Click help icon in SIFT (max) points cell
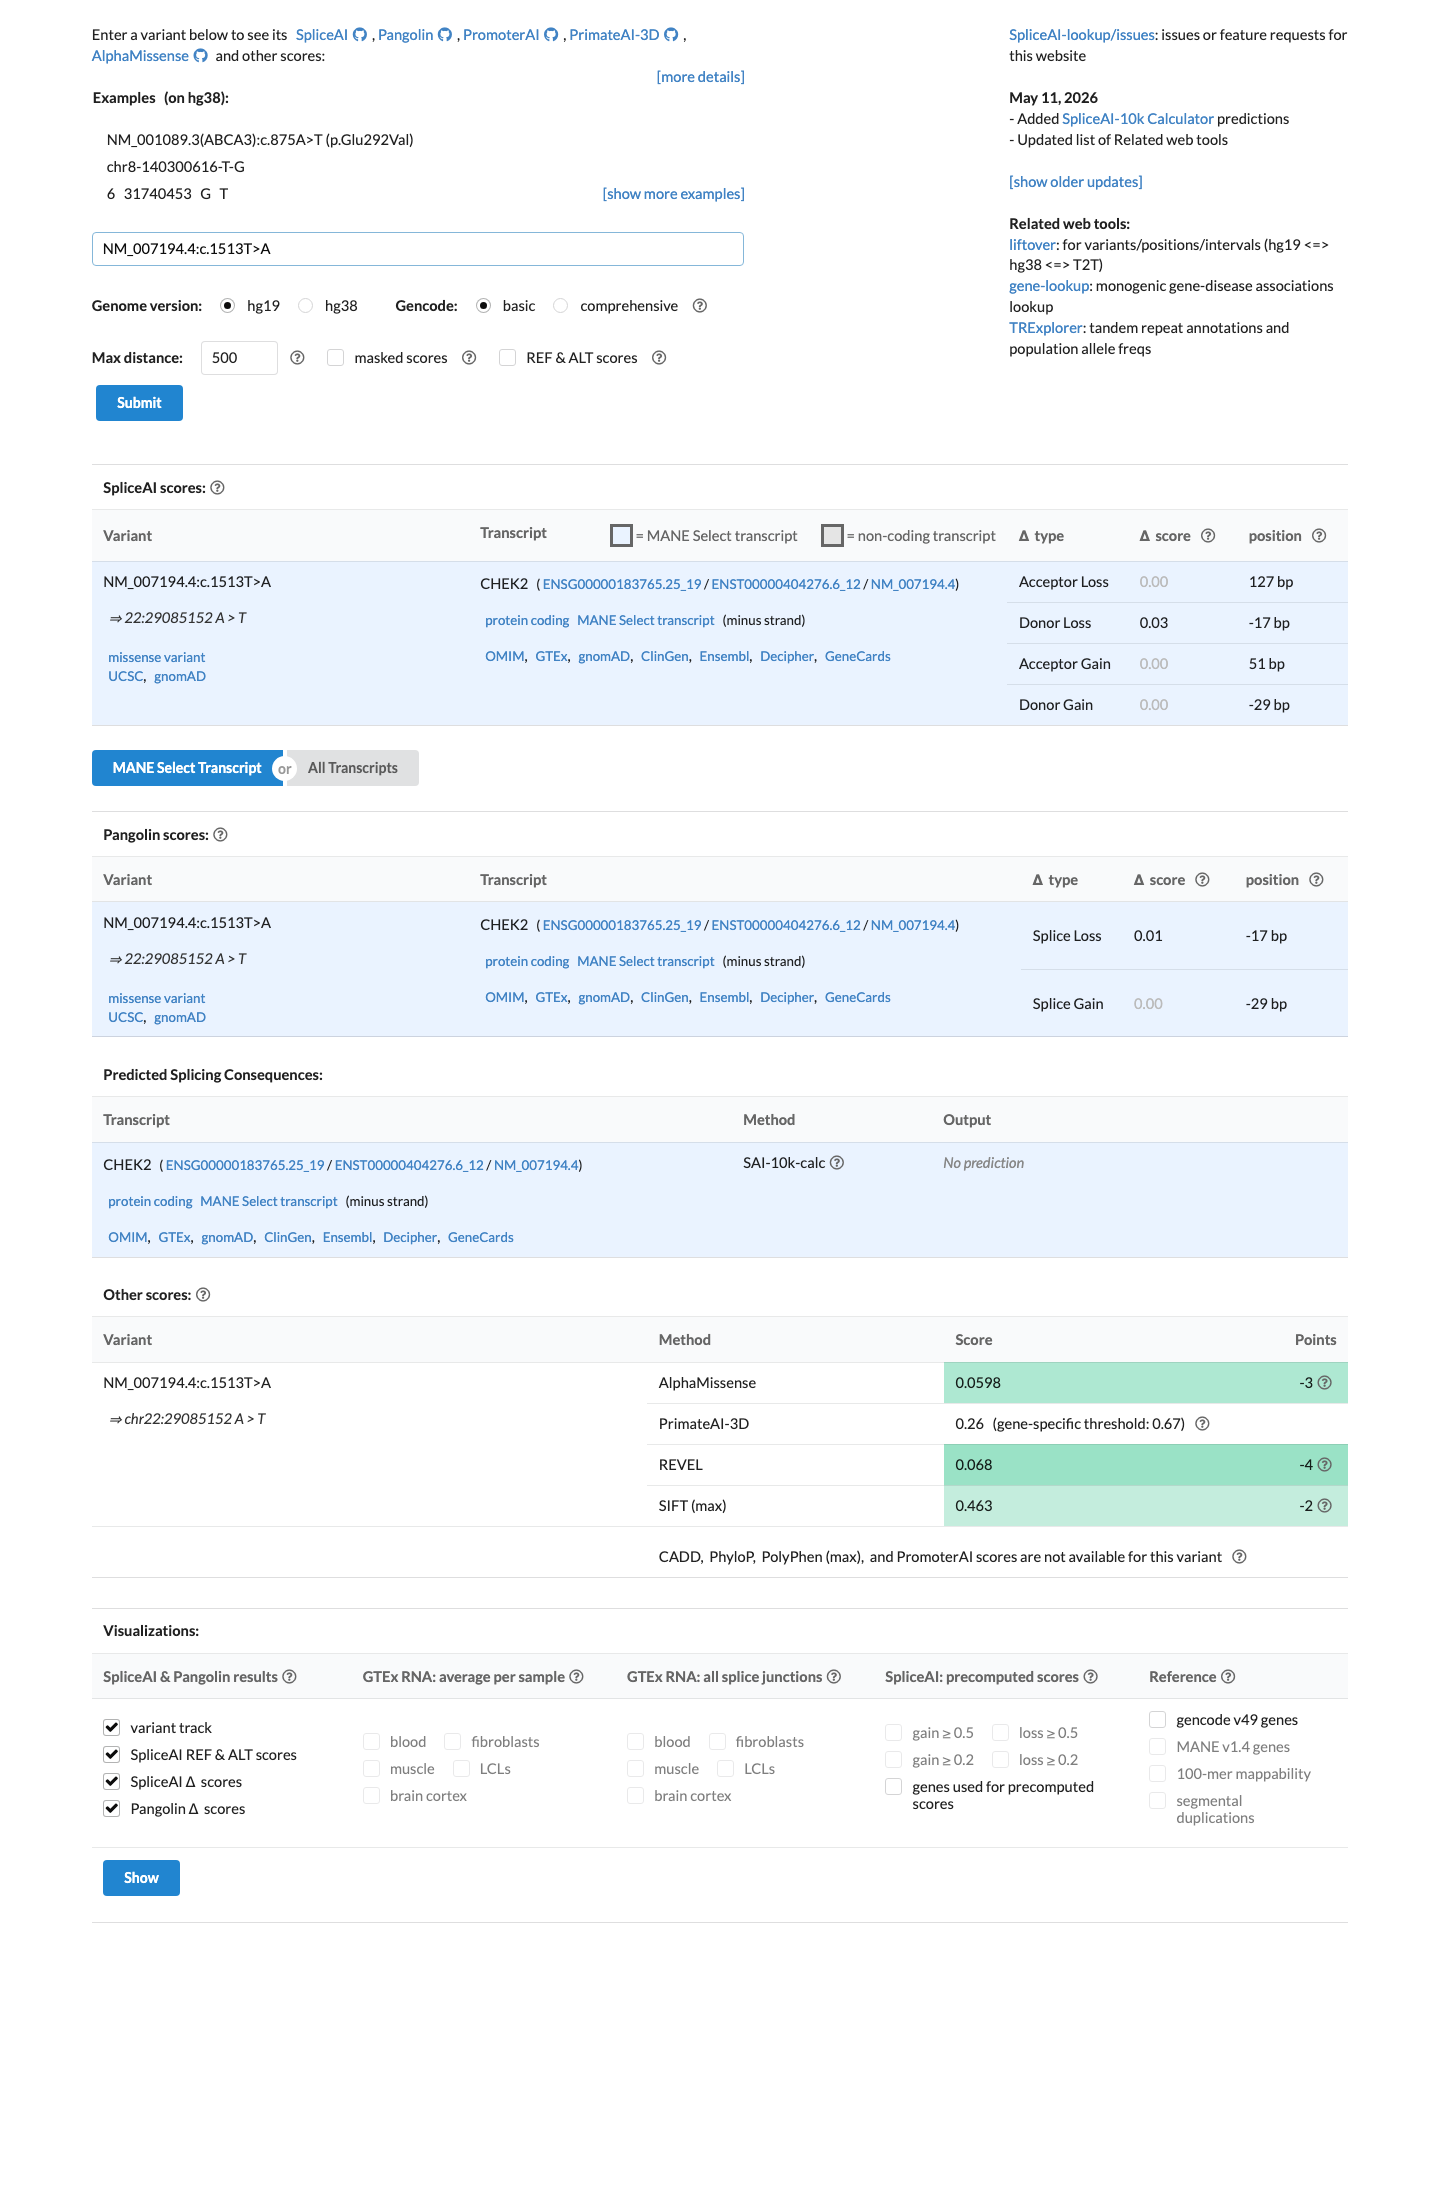 tap(1324, 1506)
